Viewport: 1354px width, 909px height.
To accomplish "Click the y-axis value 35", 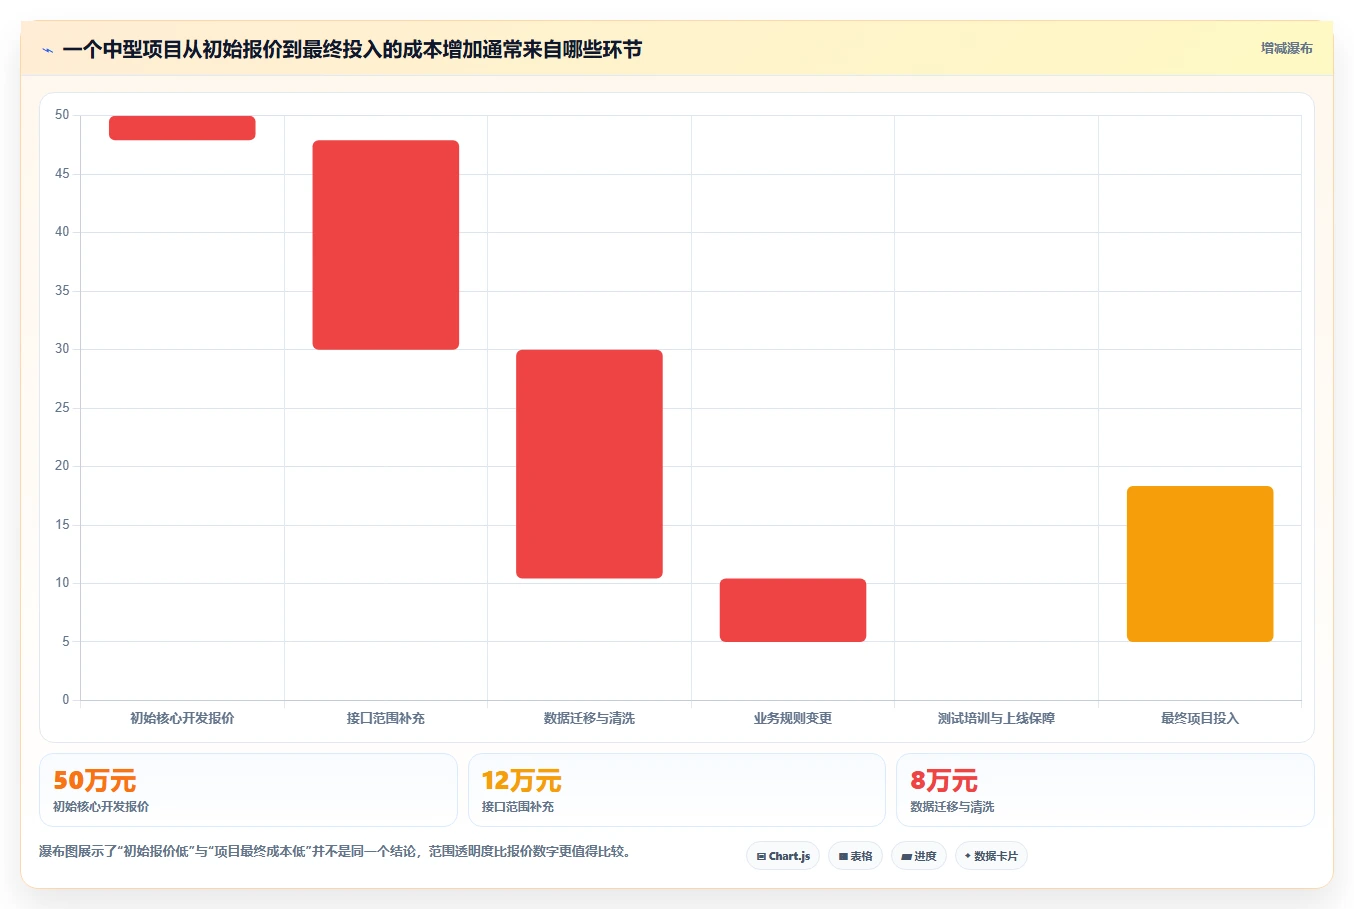I will (x=62, y=291).
